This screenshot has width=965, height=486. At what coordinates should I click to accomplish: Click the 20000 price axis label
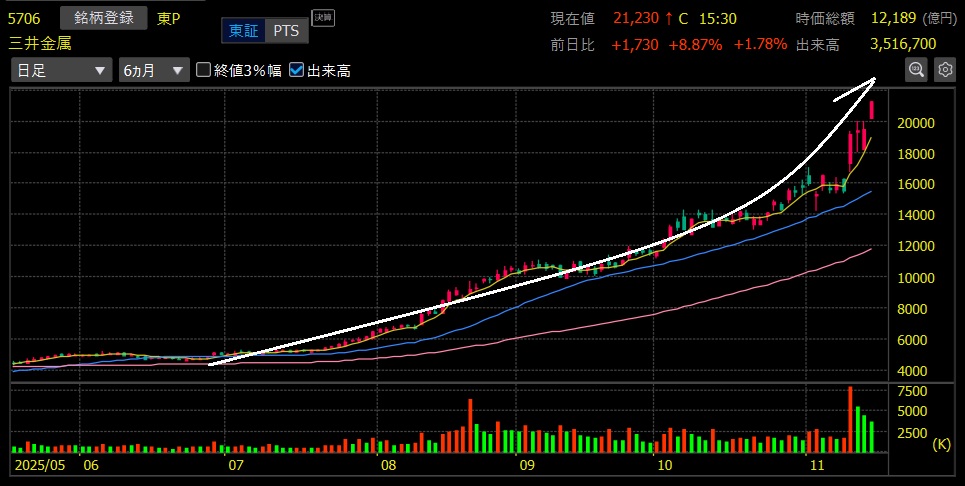(916, 123)
